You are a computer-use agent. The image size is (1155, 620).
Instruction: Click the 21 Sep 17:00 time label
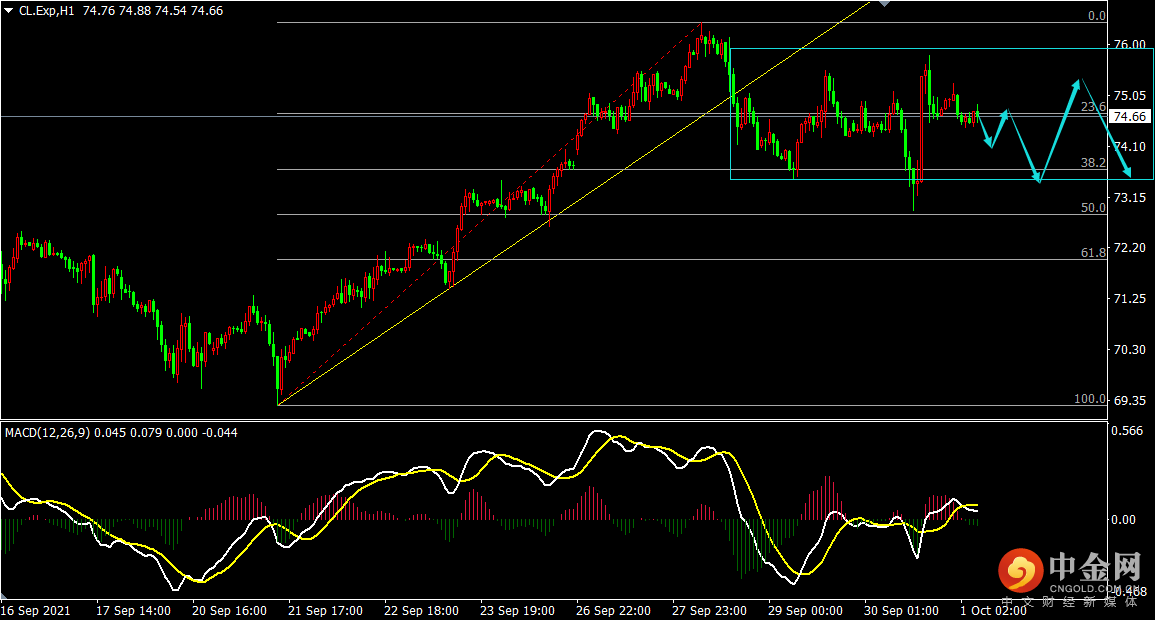tap(326, 611)
